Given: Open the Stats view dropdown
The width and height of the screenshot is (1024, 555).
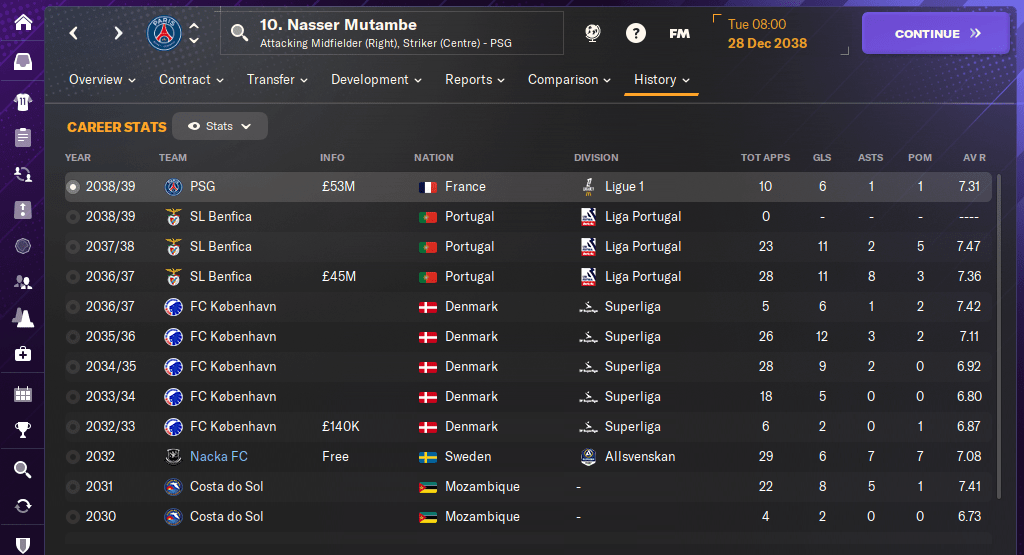Looking at the screenshot, I should 220,126.
